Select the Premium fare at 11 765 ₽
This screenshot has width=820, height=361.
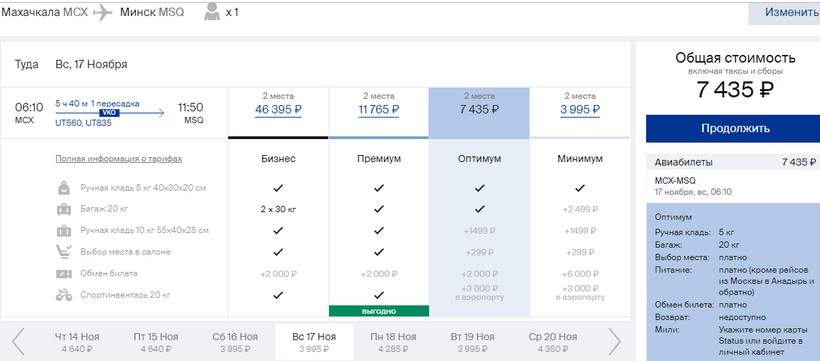pyautogui.click(x=379, y=110)
